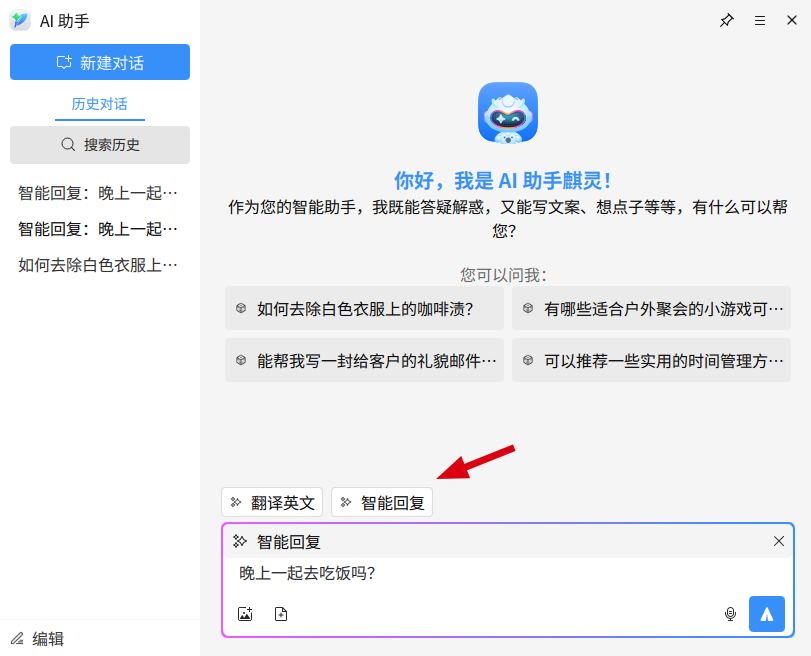Click the sparkle icon on 智能回复 chip
Viewport: 811px width, 656px height.
(346, 502)
